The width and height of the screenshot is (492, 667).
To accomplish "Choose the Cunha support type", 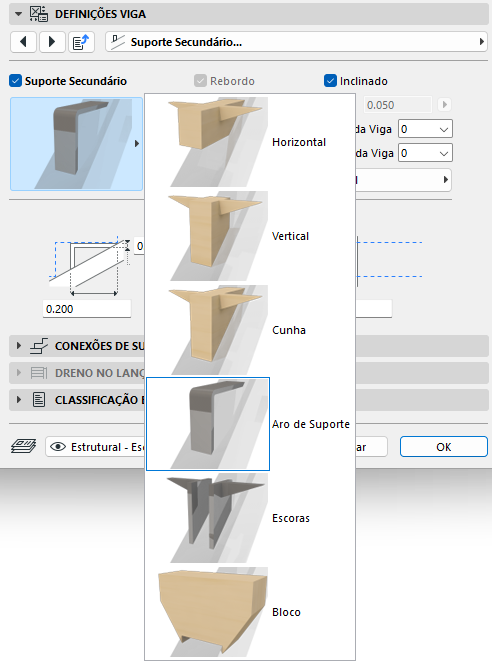I will click(250, 330).
